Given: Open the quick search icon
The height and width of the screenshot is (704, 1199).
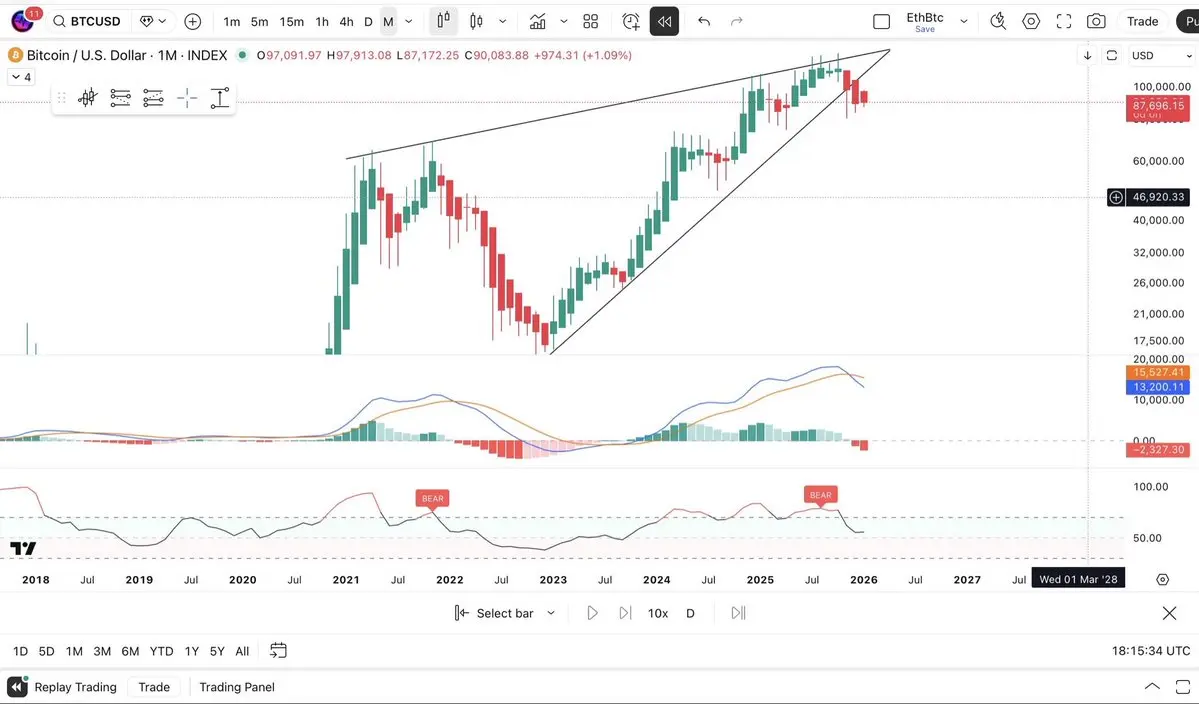Looking at the screenshot, I should click(x=998, y=21).
